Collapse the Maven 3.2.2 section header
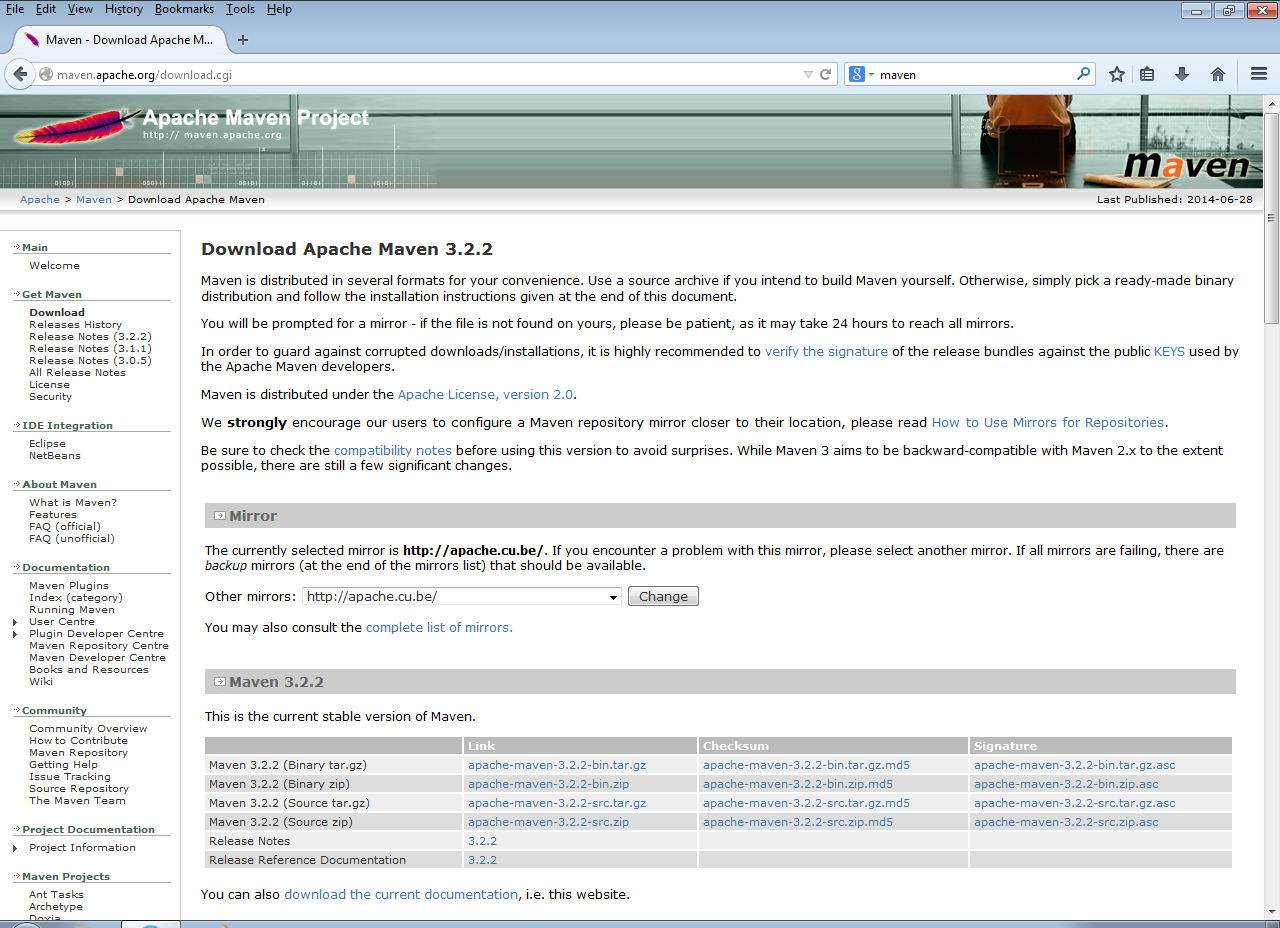This screenshot has height=928, width=1280. pos(219,681)
